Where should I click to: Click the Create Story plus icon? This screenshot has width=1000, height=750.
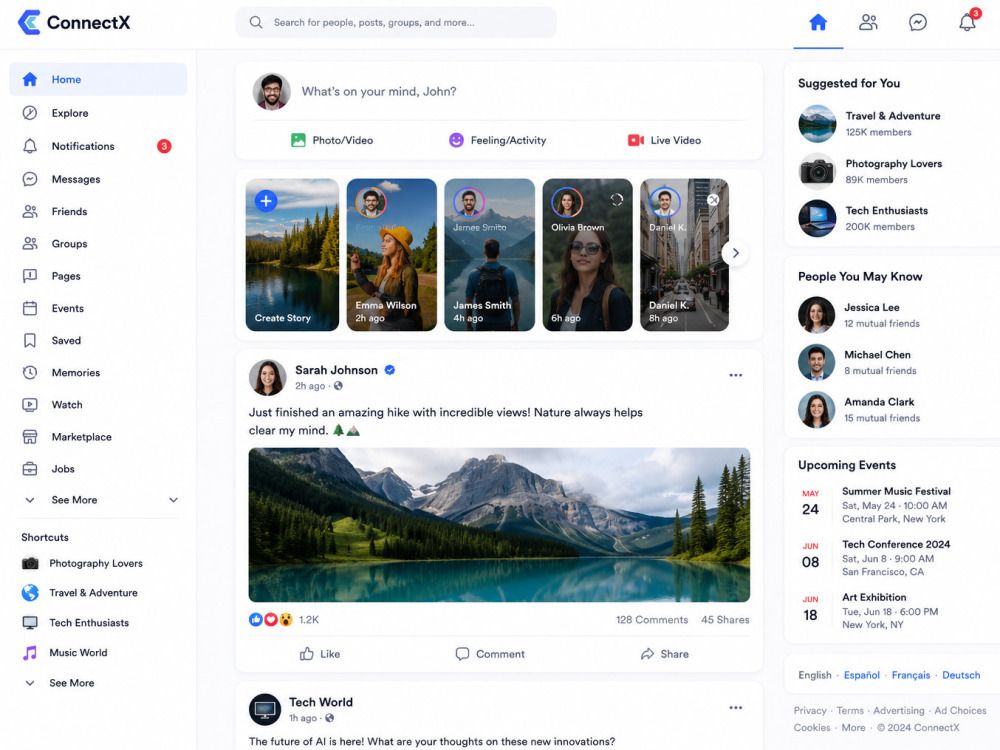tap(266, 201)
